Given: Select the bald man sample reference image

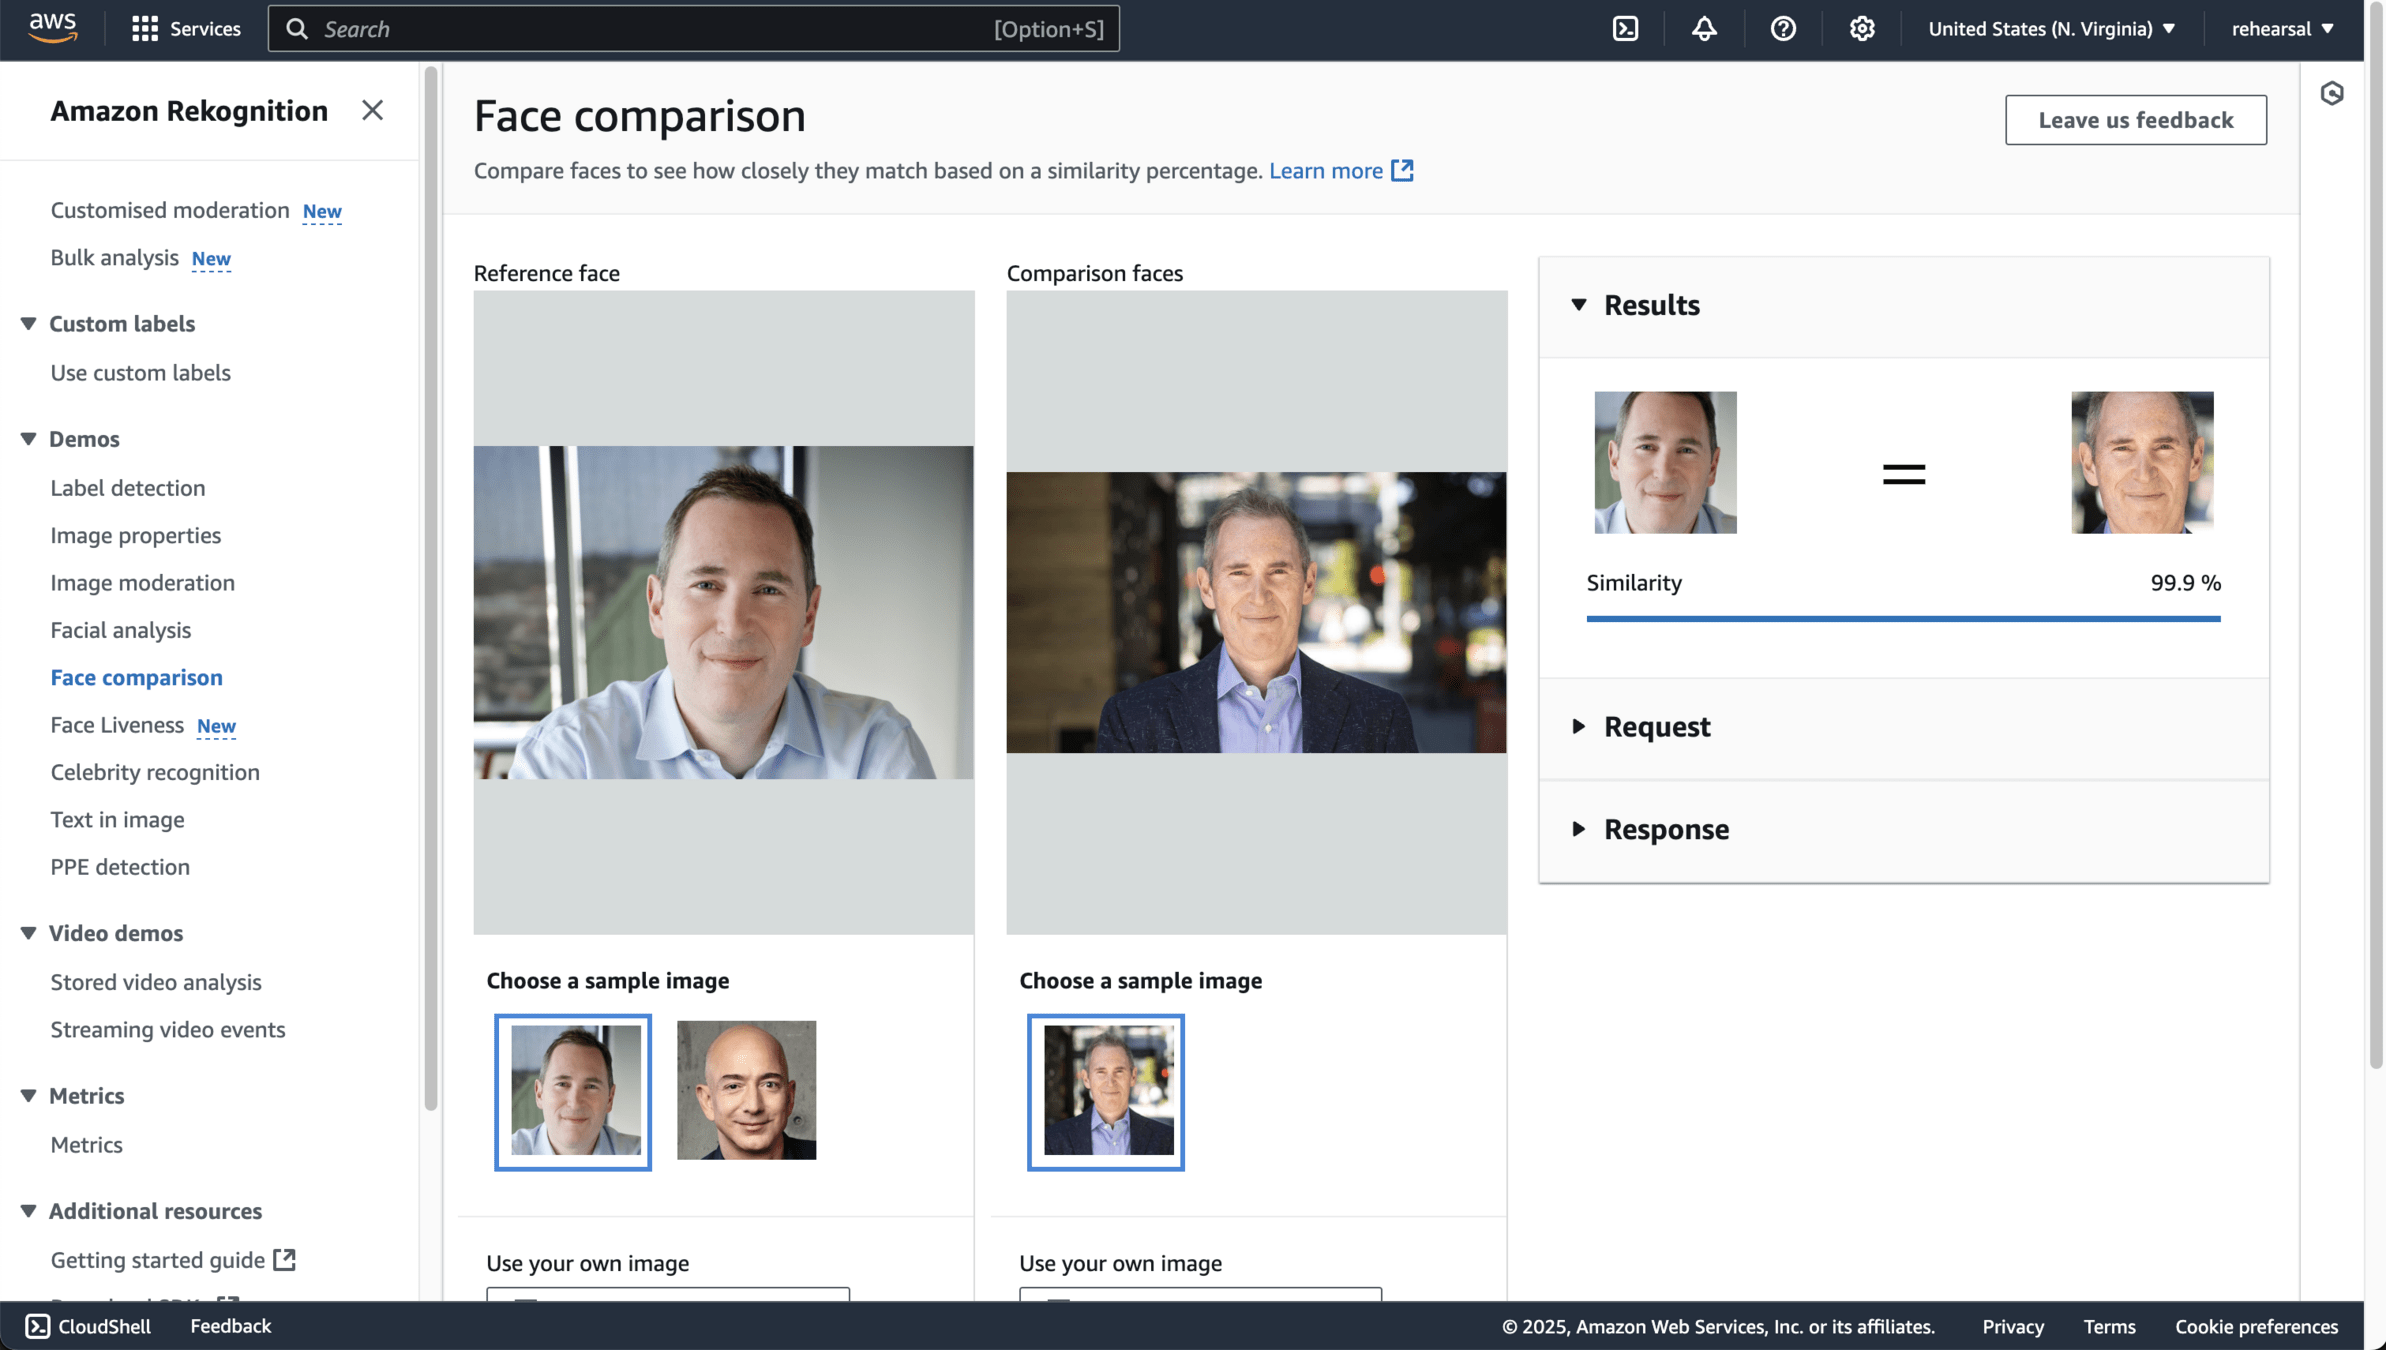Looking at the screenshot, I should 746,1090.
